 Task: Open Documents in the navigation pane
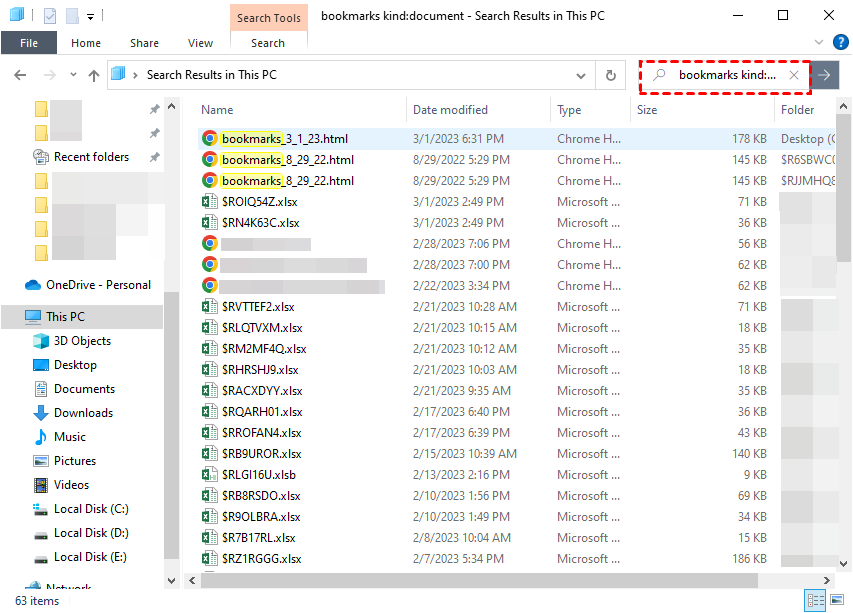click(x=84, y=389)
